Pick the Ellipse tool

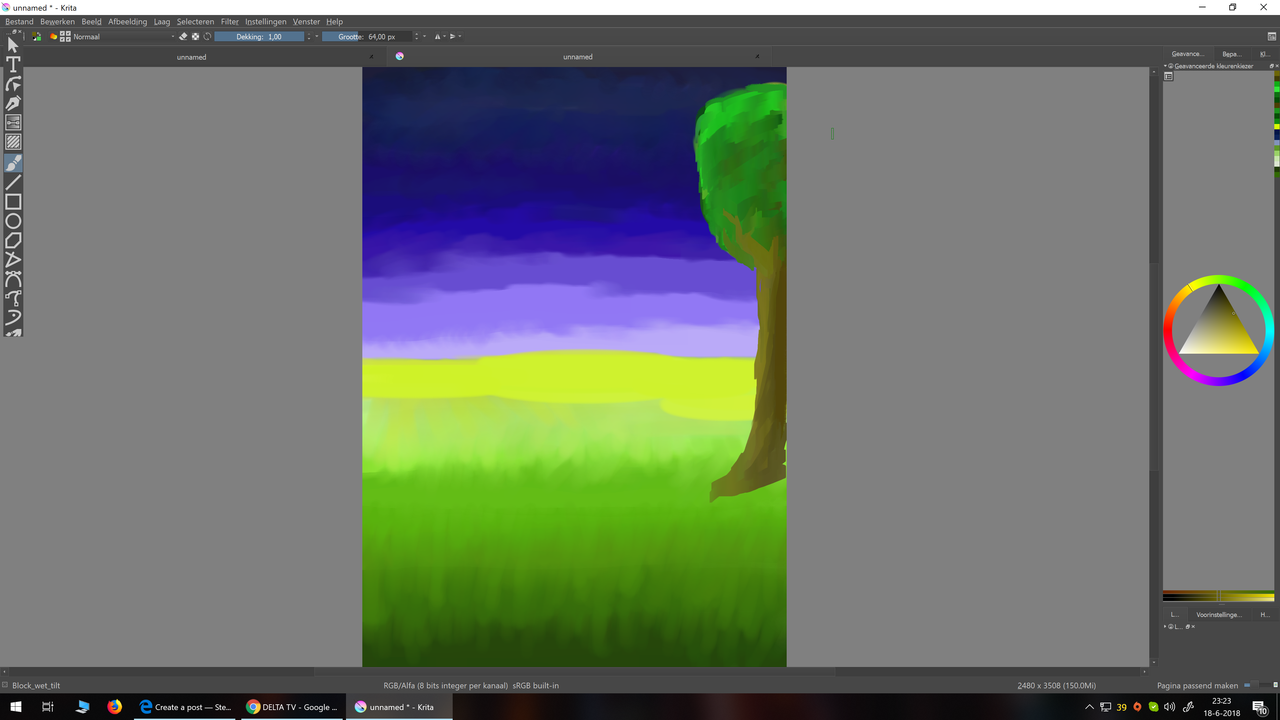pyautogui.click(x=13, y=221)
